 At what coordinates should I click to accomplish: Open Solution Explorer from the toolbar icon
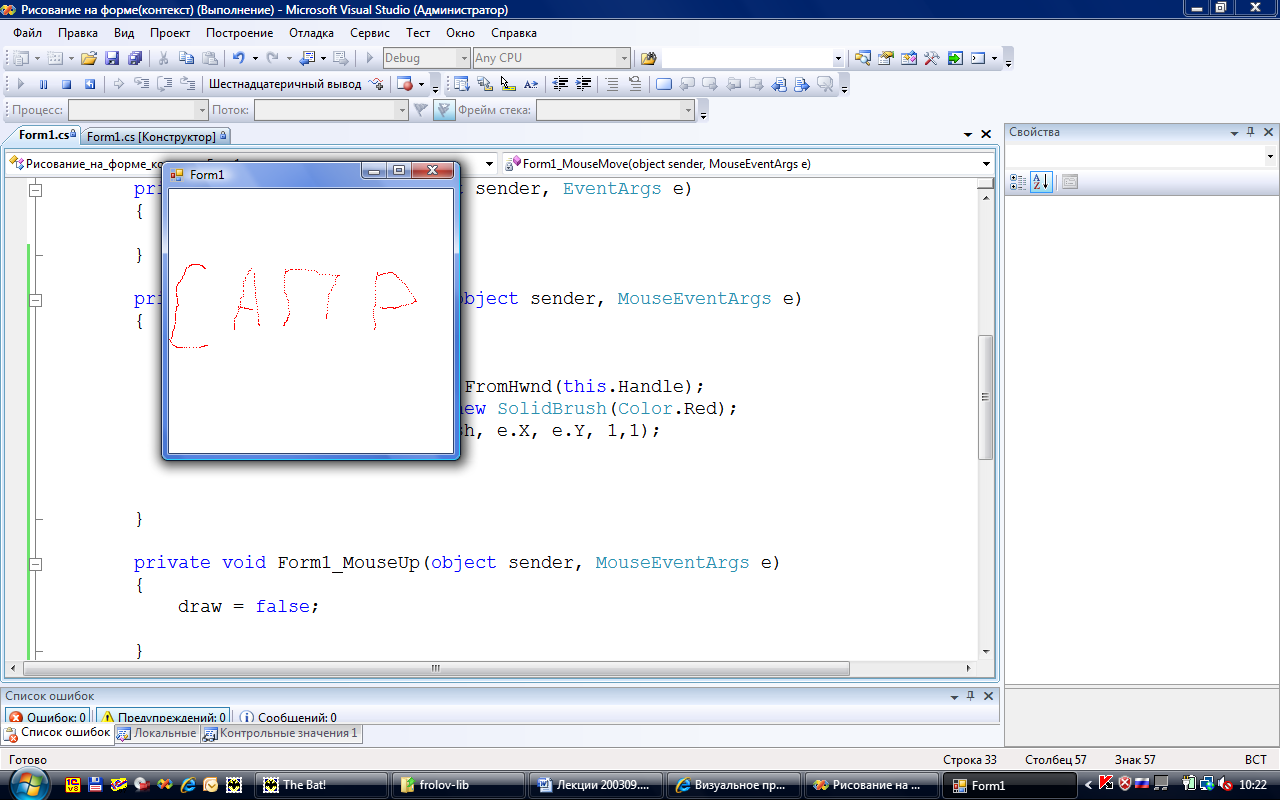click(863, 58)
